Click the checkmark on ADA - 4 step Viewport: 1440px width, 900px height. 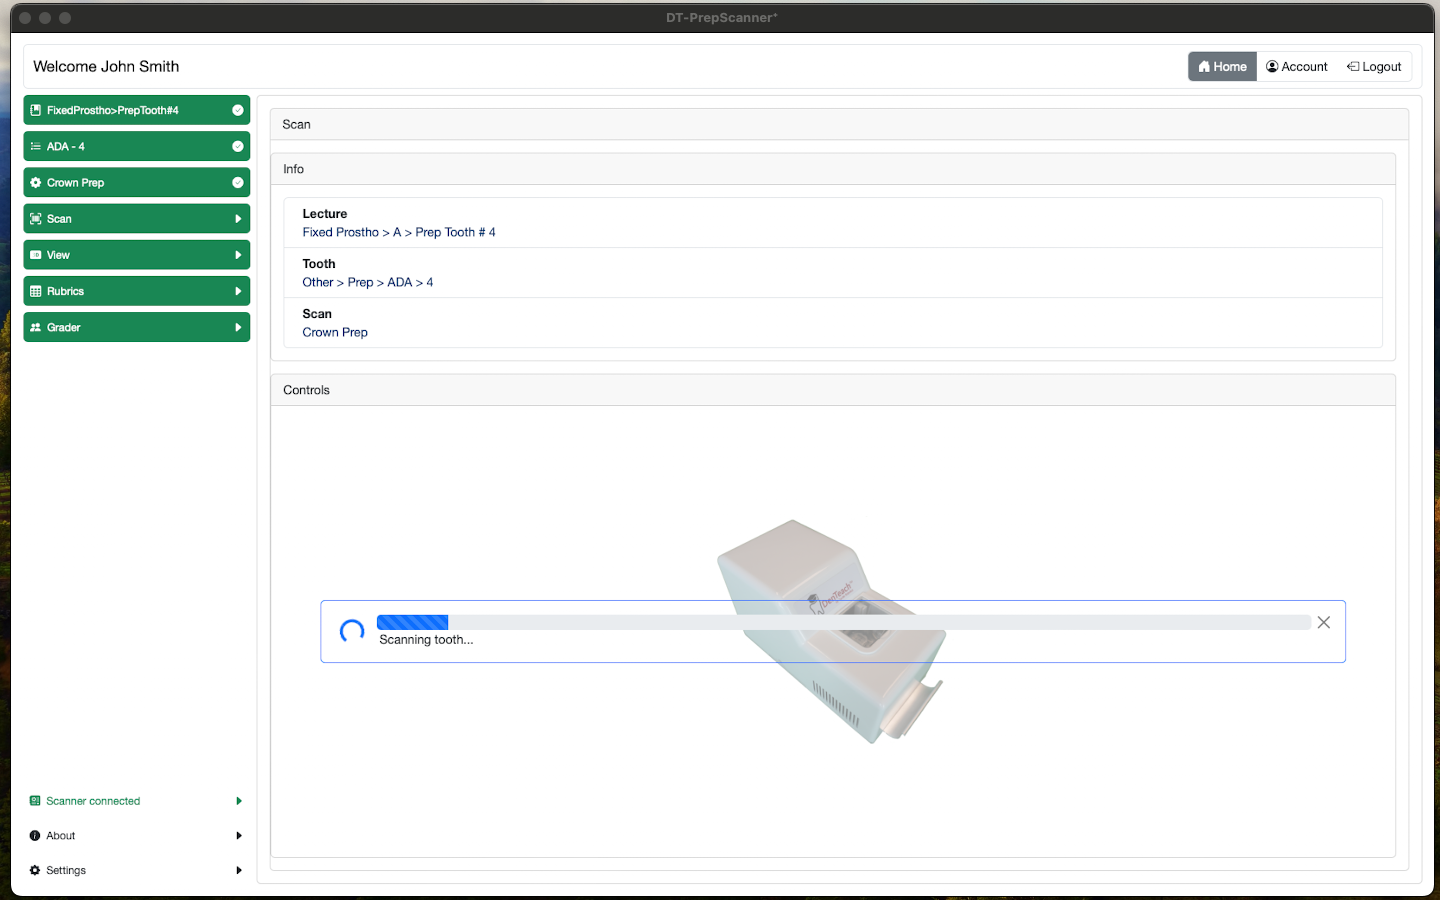(x=238, y=146)
